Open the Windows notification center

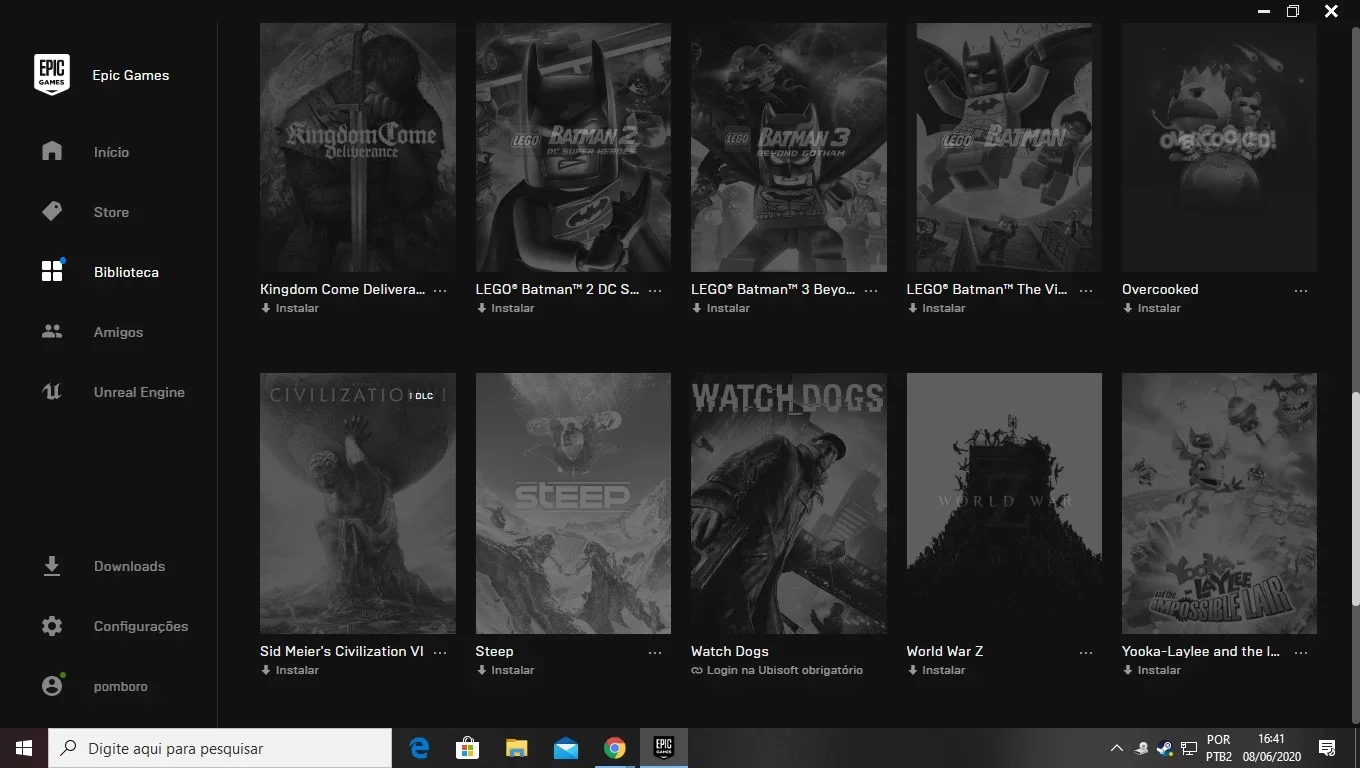(x=1328, y=748)
